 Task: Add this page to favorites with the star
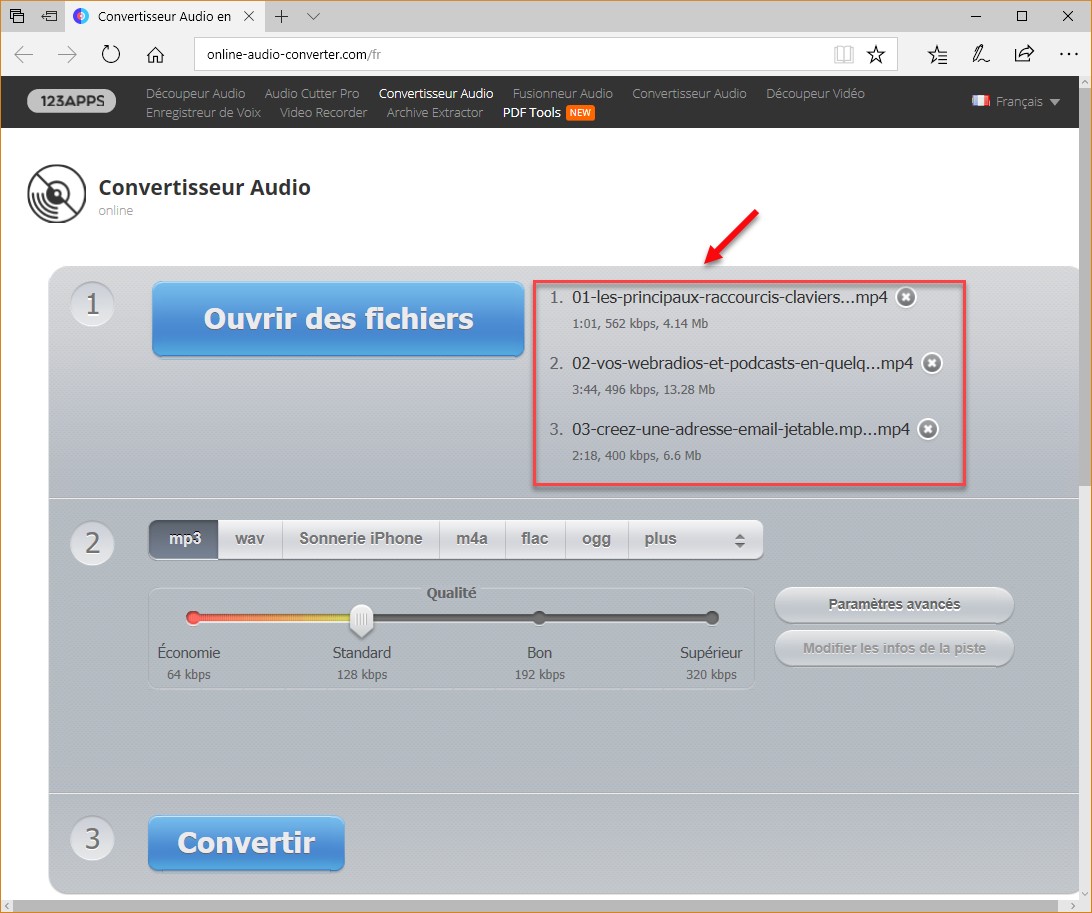(876, 55)
